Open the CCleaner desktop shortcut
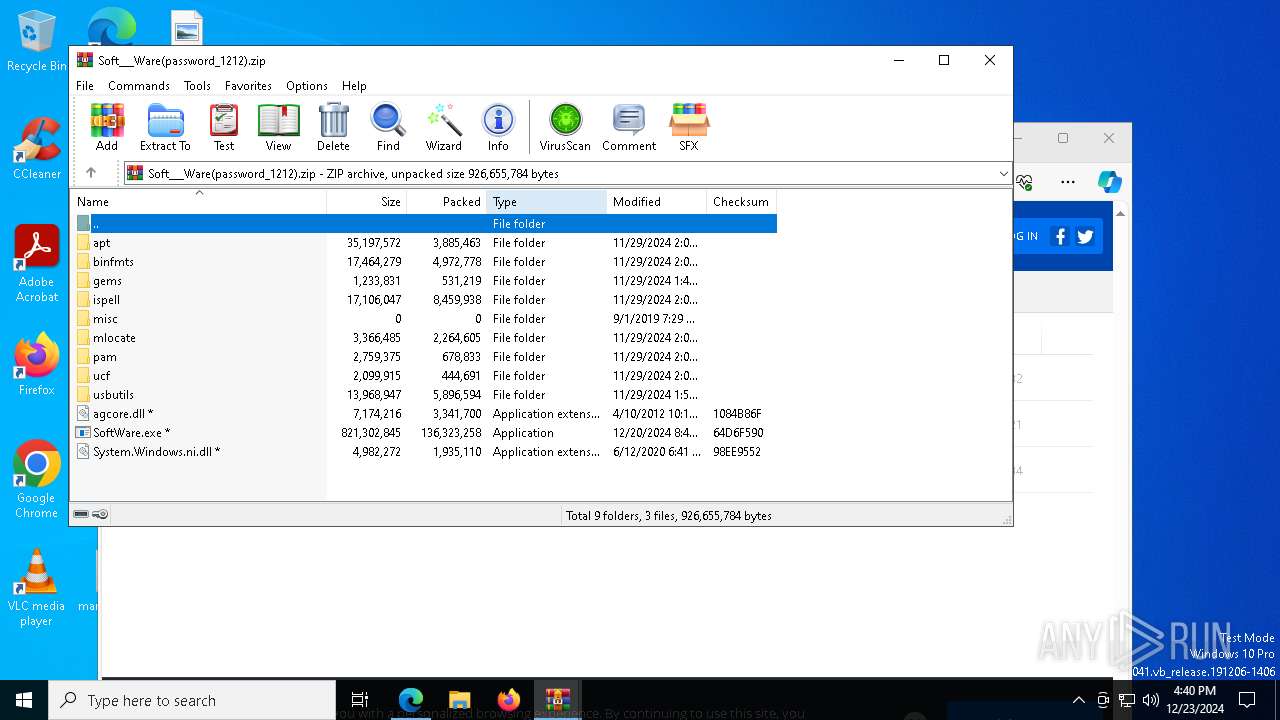 point(37,149)
